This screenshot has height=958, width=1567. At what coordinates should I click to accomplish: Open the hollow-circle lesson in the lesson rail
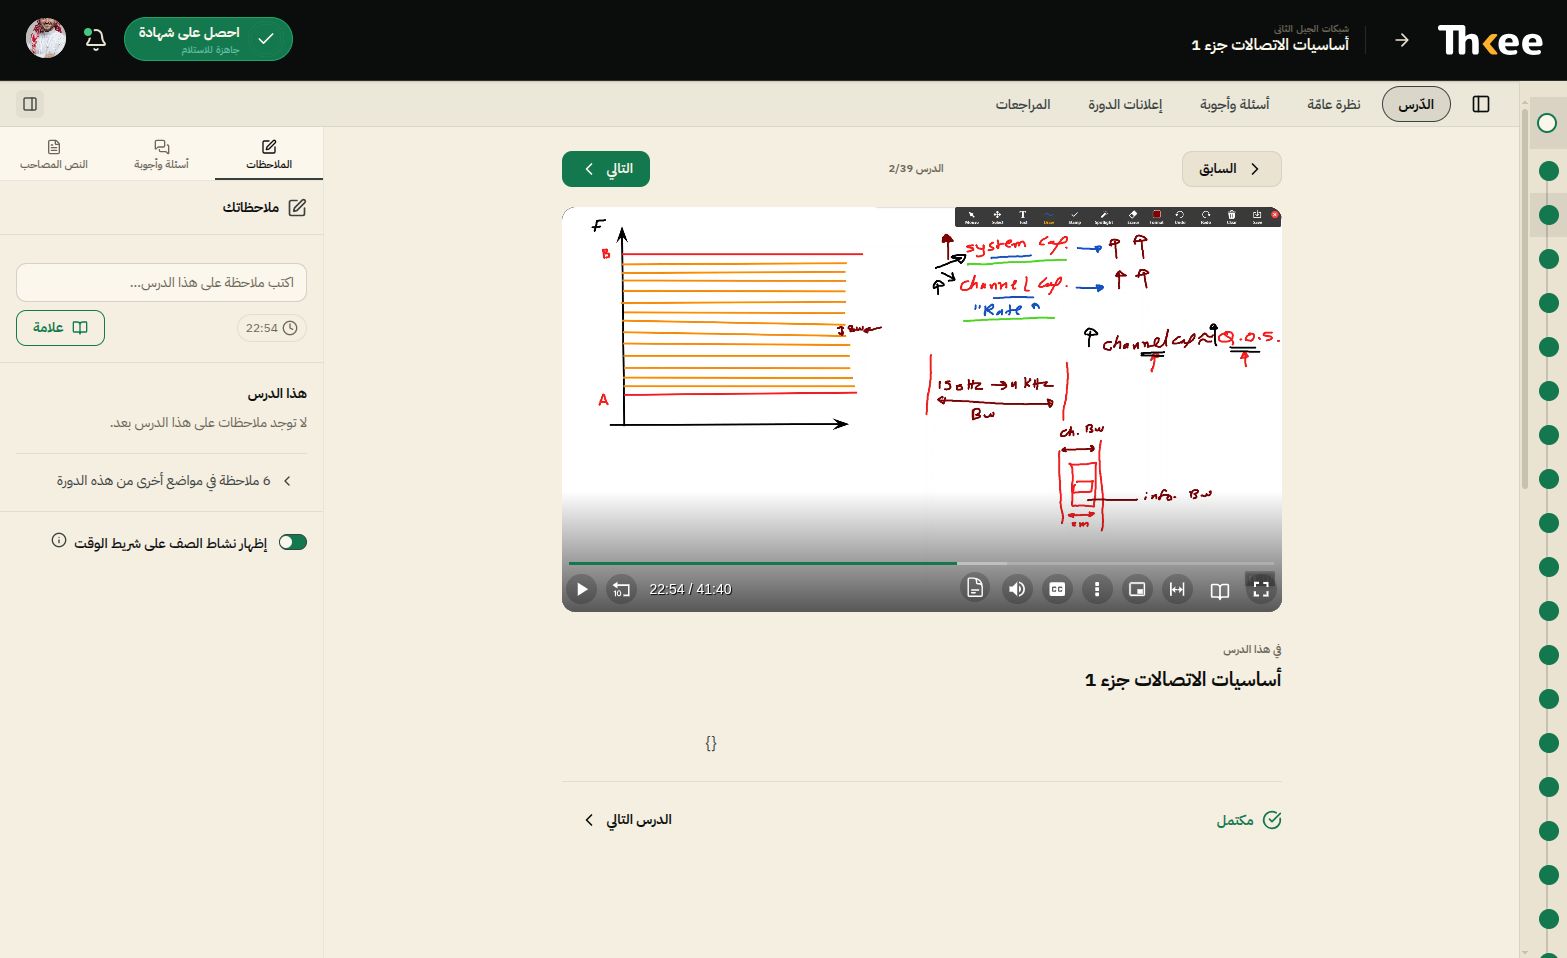(1547, 123)
